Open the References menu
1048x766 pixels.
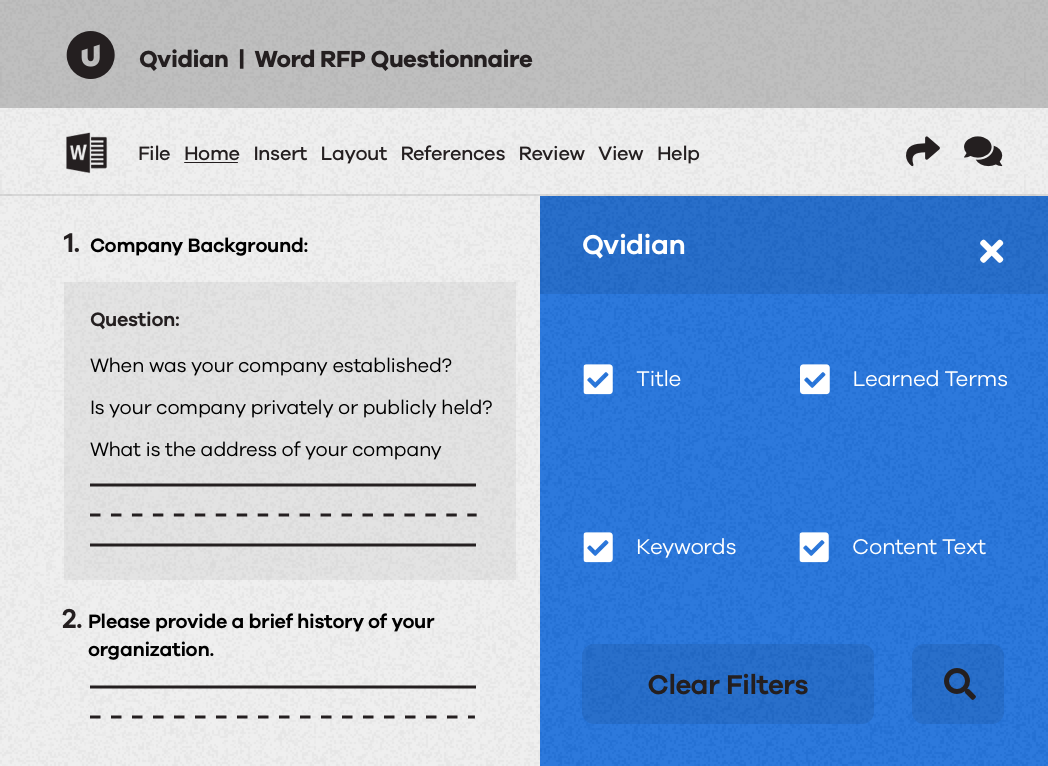452,154
